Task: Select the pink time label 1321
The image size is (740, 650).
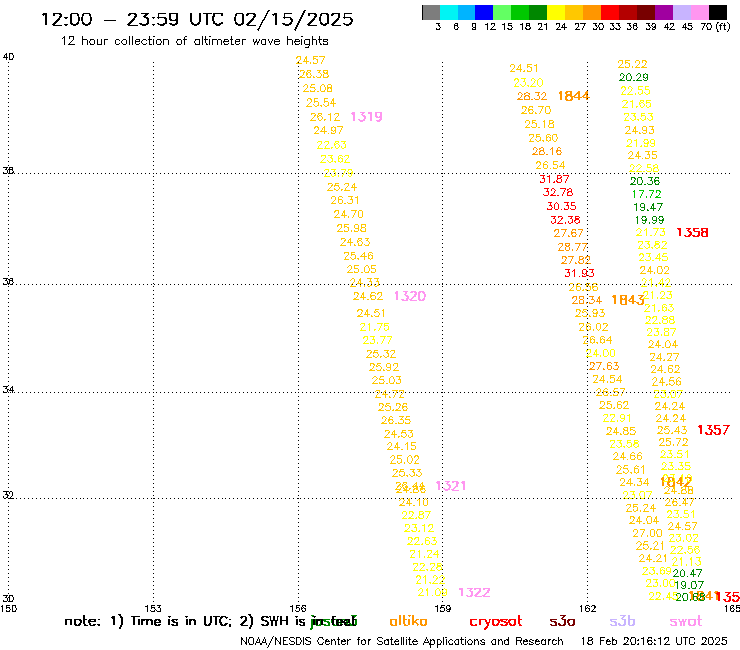Action: (451, 486)
